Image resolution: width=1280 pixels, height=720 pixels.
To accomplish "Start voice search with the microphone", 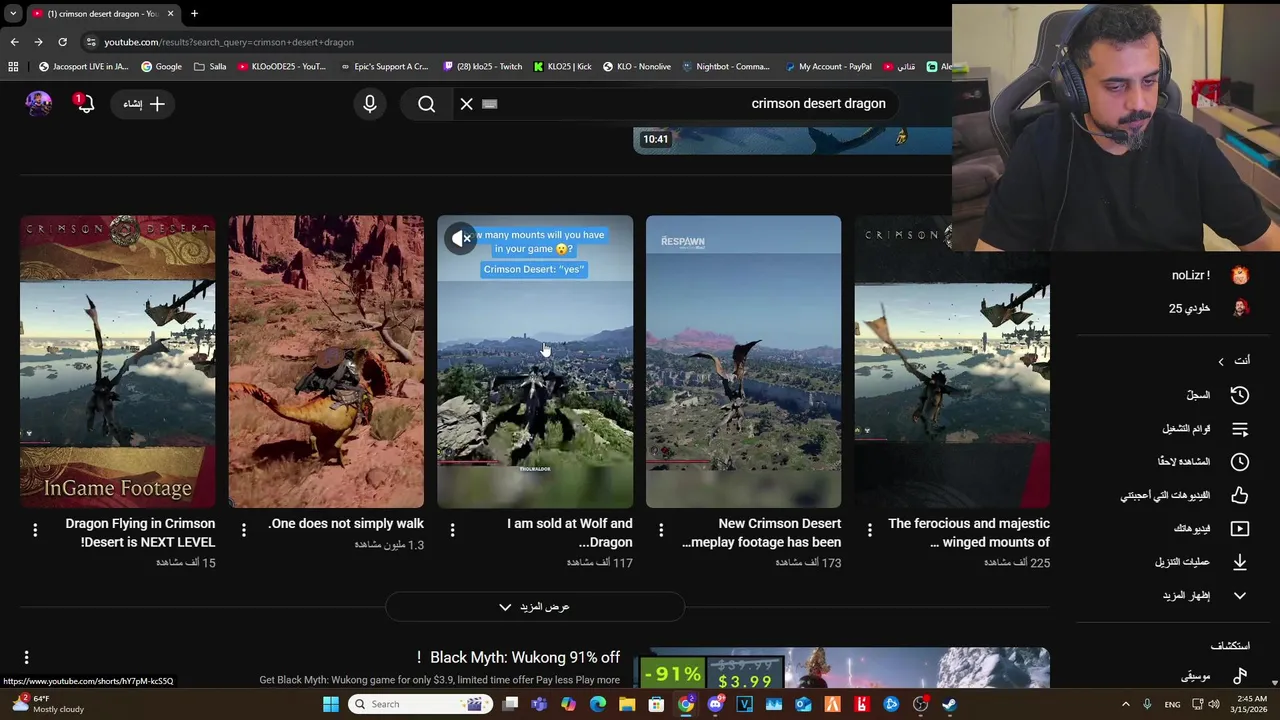I will 370,103.
